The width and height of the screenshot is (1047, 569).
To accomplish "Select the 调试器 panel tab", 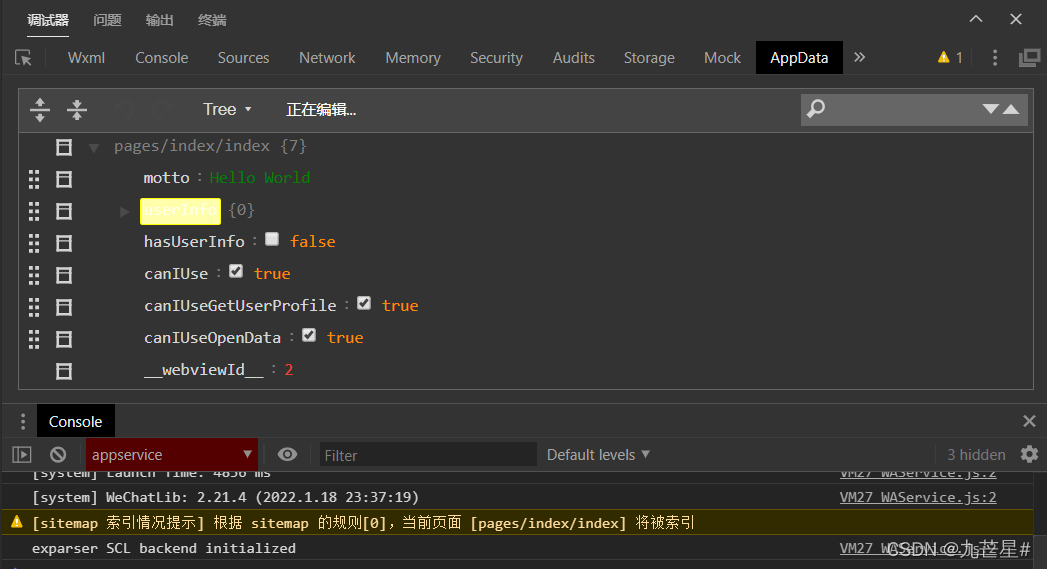I will point(48,20).
